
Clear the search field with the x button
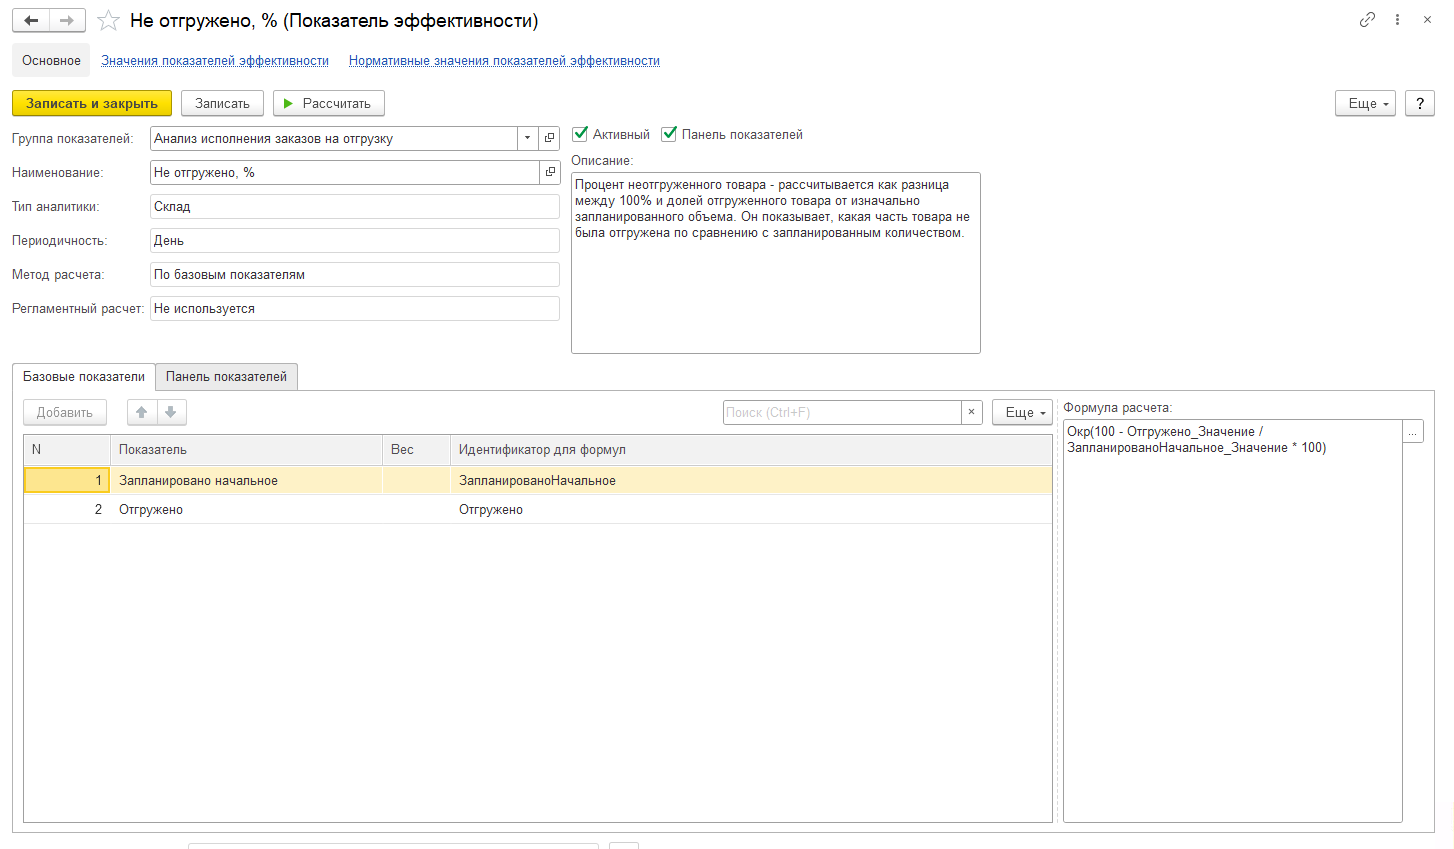(x=971, y=412)
